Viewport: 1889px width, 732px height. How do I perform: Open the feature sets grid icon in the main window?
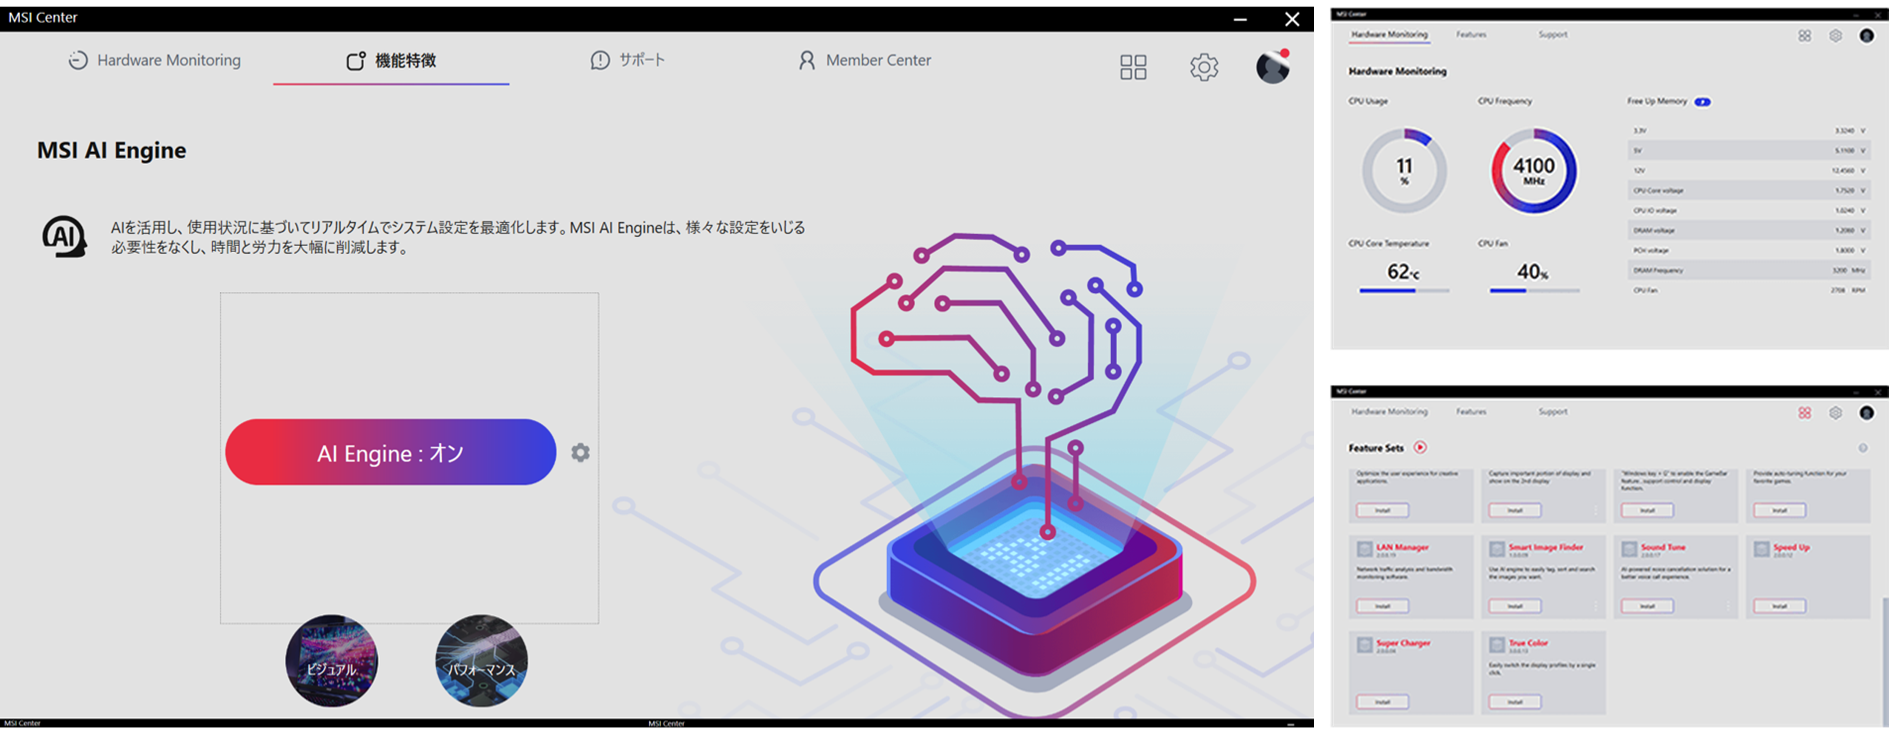click(1133, 67)
